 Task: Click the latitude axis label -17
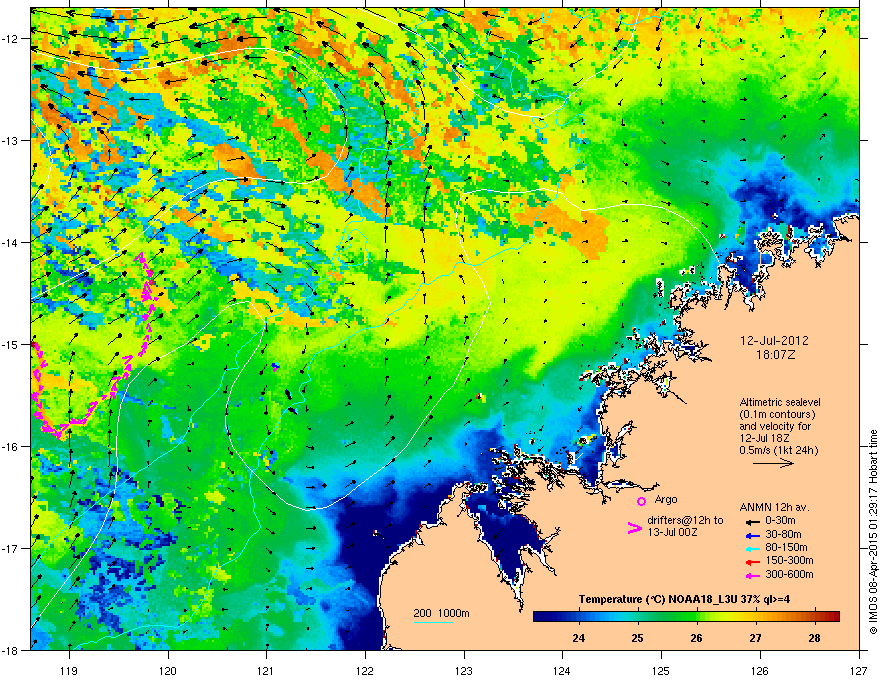pyautogui.click(x=12, y=548)
